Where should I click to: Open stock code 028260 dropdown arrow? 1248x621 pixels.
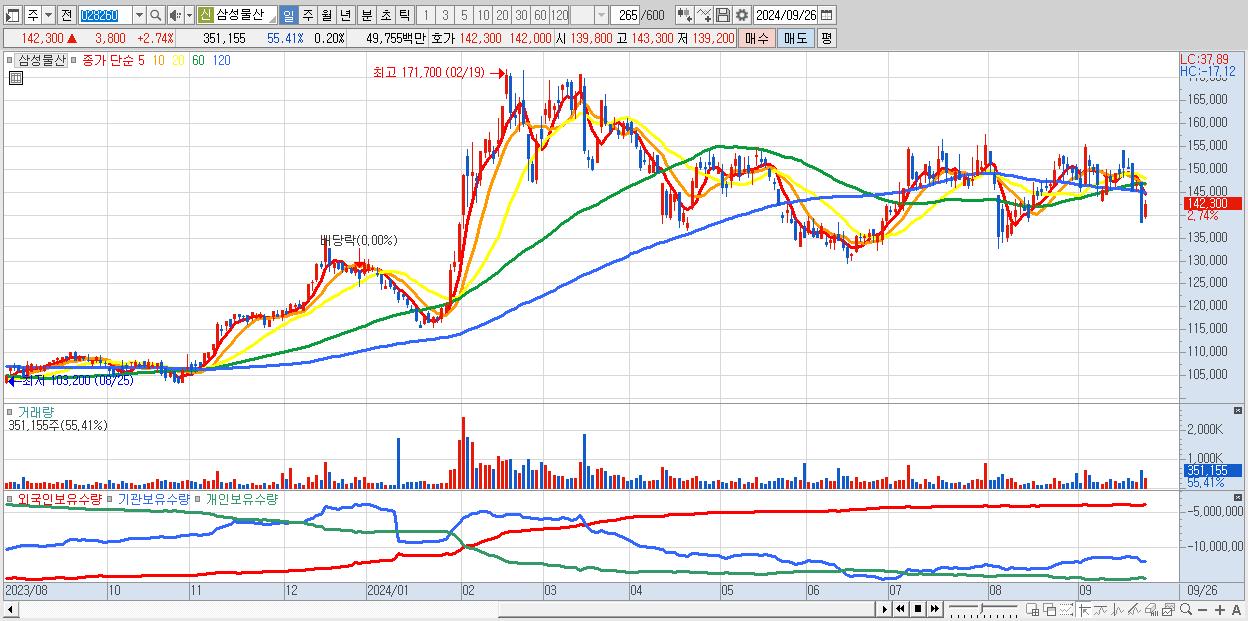[x=139, y=15]
